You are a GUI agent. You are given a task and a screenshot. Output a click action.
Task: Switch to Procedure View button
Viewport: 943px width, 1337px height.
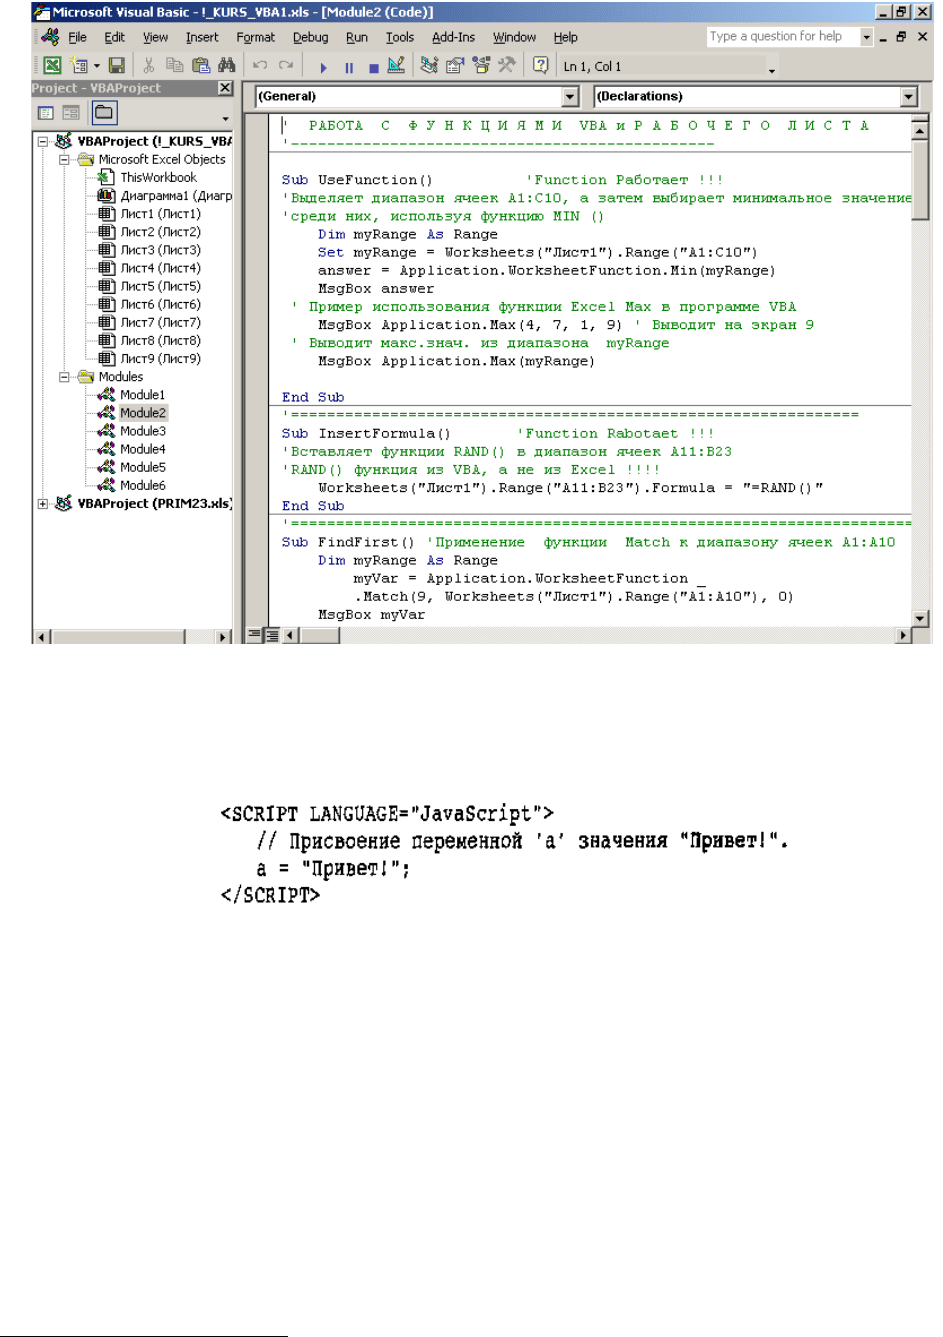coord(254,634)
